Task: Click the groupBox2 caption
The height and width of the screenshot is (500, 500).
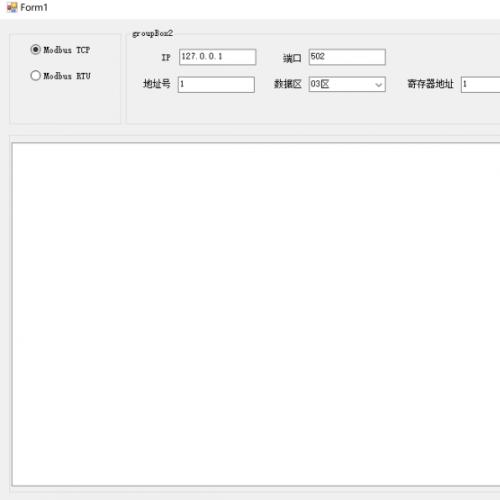Action: [x=153, y=33]
